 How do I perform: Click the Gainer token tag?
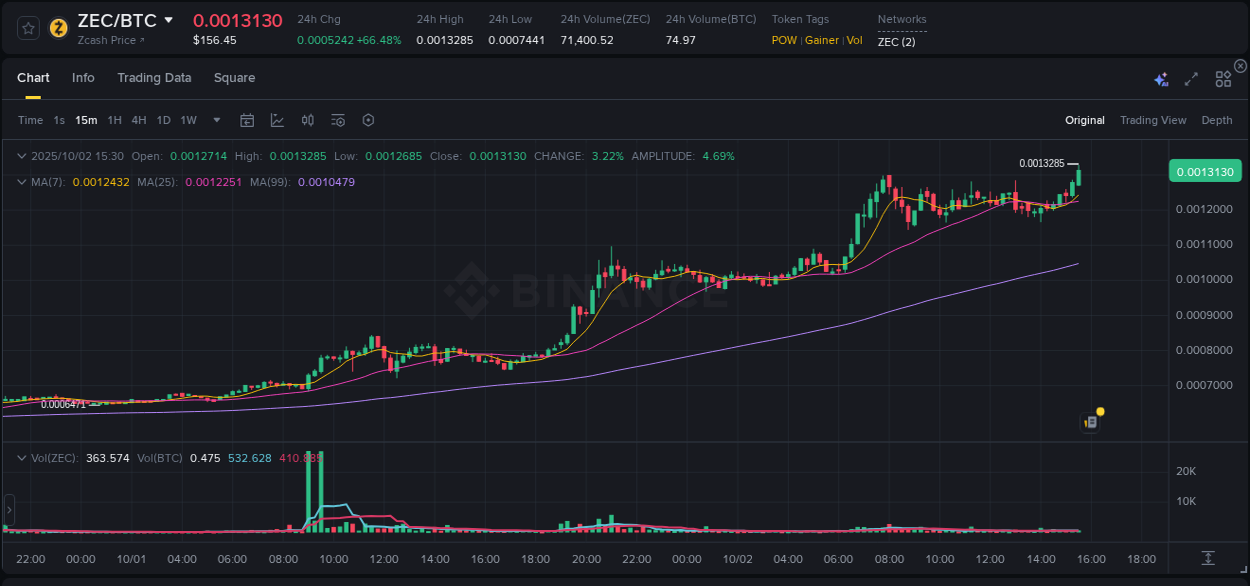point(821,40)
